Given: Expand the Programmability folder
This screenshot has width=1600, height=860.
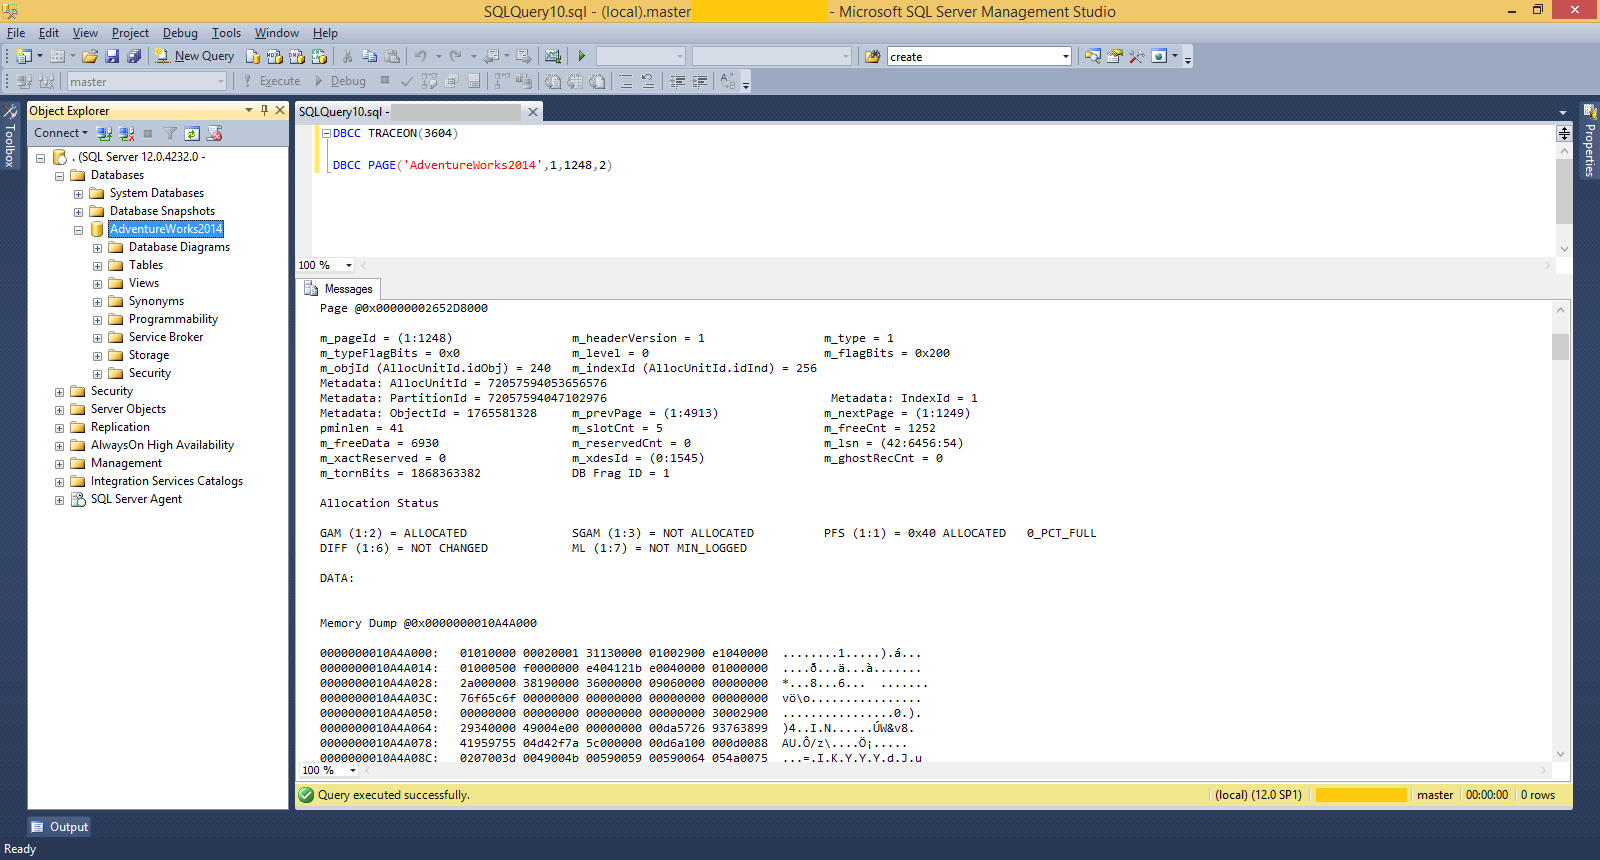Looking at the screenshot, I should (97, 320).
